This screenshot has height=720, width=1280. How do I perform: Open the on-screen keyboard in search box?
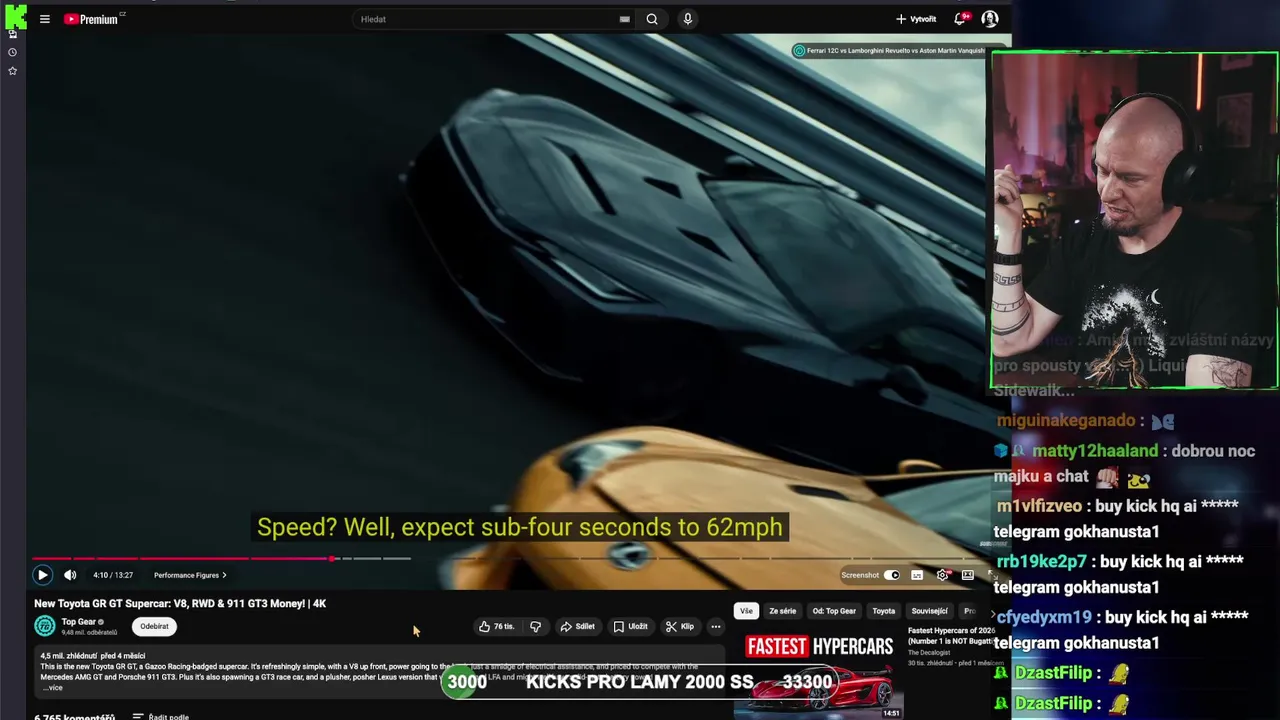pyautogui.click(x=624, y=19)
